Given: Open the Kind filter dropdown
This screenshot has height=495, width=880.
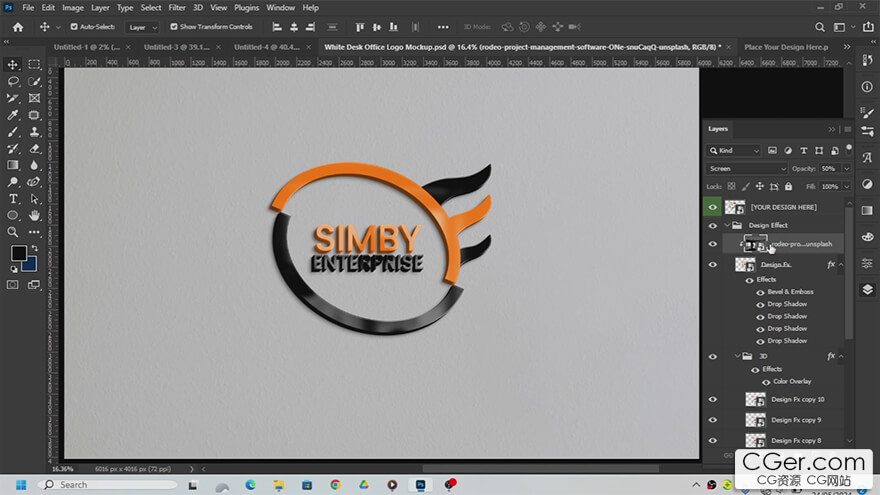Looking at the screenshot, I should pos(733,150).
